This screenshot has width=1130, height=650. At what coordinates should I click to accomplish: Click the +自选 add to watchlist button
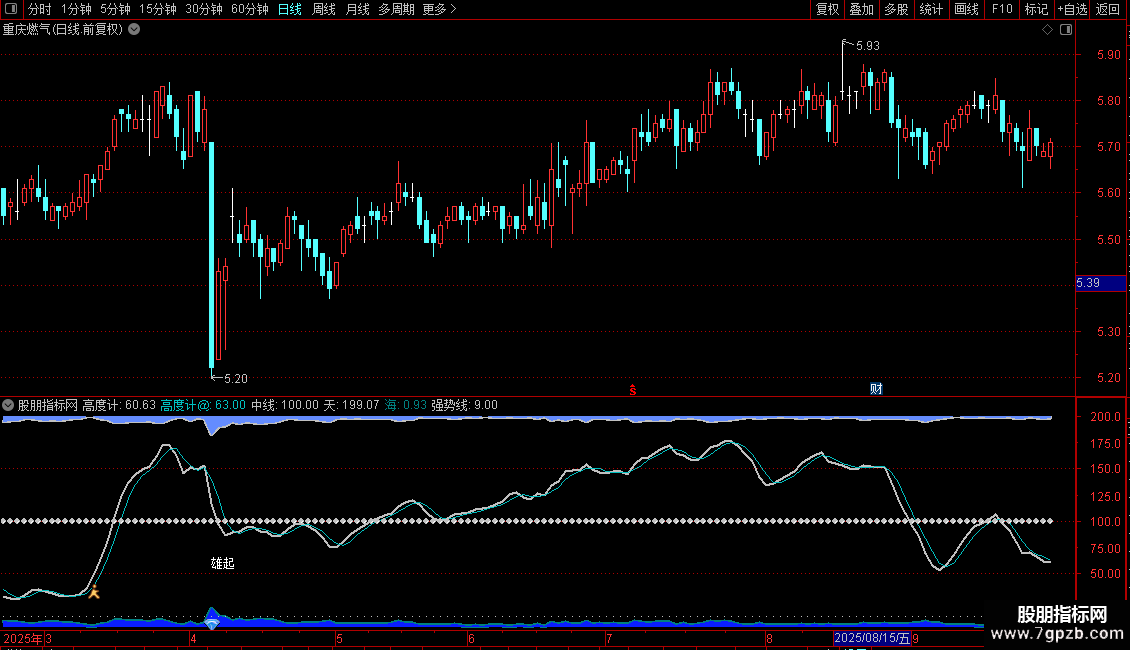tap(1071, 9)
